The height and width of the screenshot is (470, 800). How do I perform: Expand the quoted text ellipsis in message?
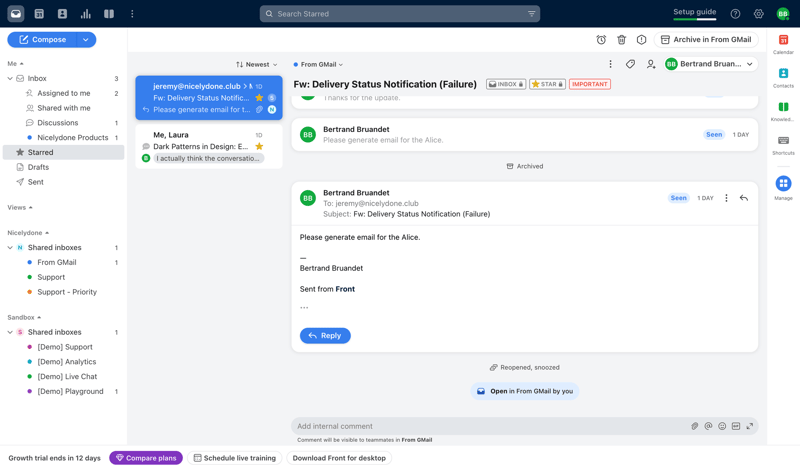click(x=304, y=308)
